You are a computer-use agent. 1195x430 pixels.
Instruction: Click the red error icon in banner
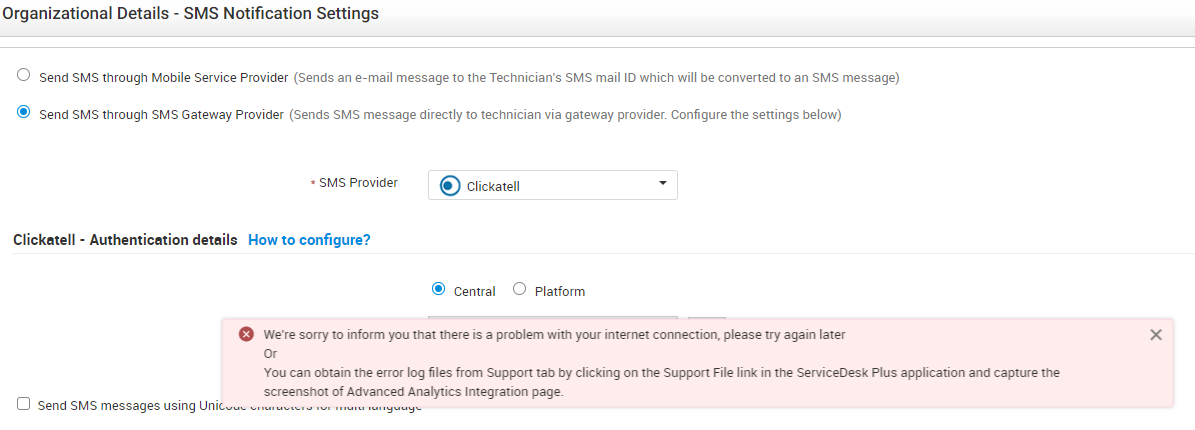tap(246, 334)
